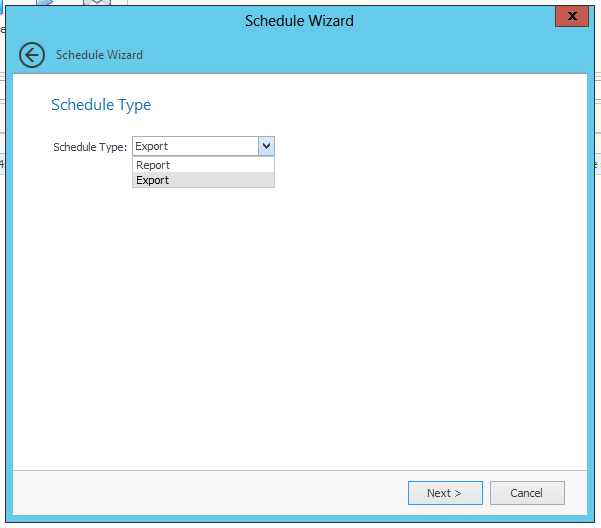Click the partially hidden envelope toolbar icon
The height and width of the screenshot is (528, 601).
[x=97, y=2]
